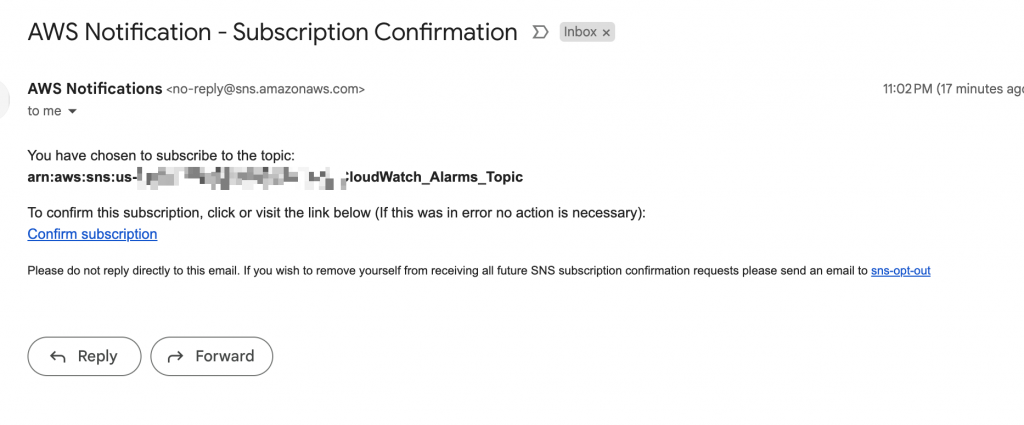Click sender name AWS Notifications

click(x=95, y=89)
